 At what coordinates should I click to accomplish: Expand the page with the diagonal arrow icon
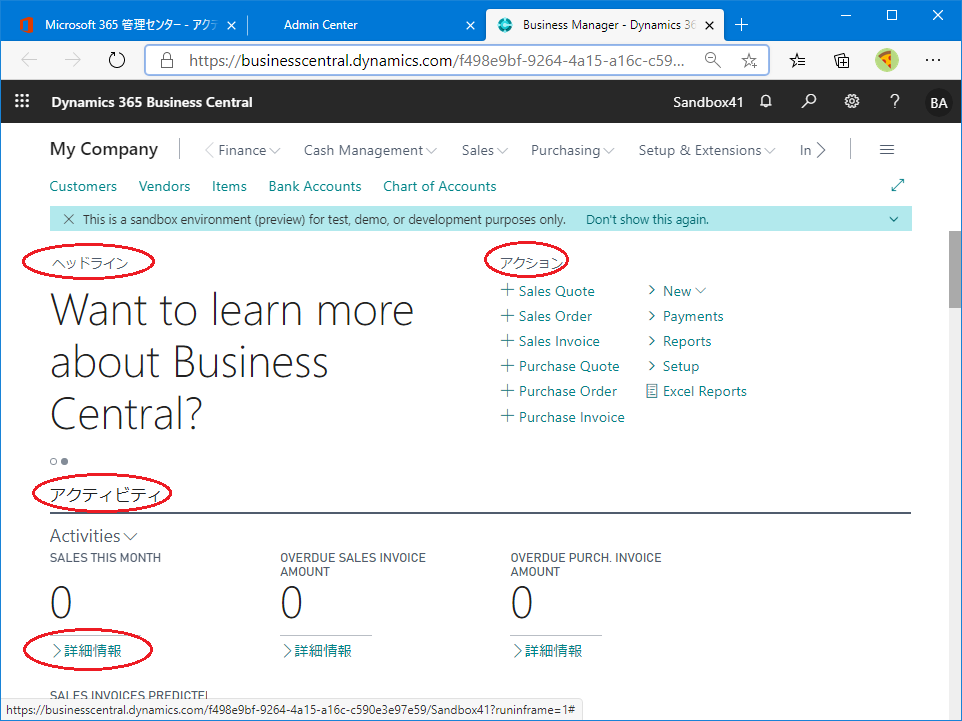(898, 185)
